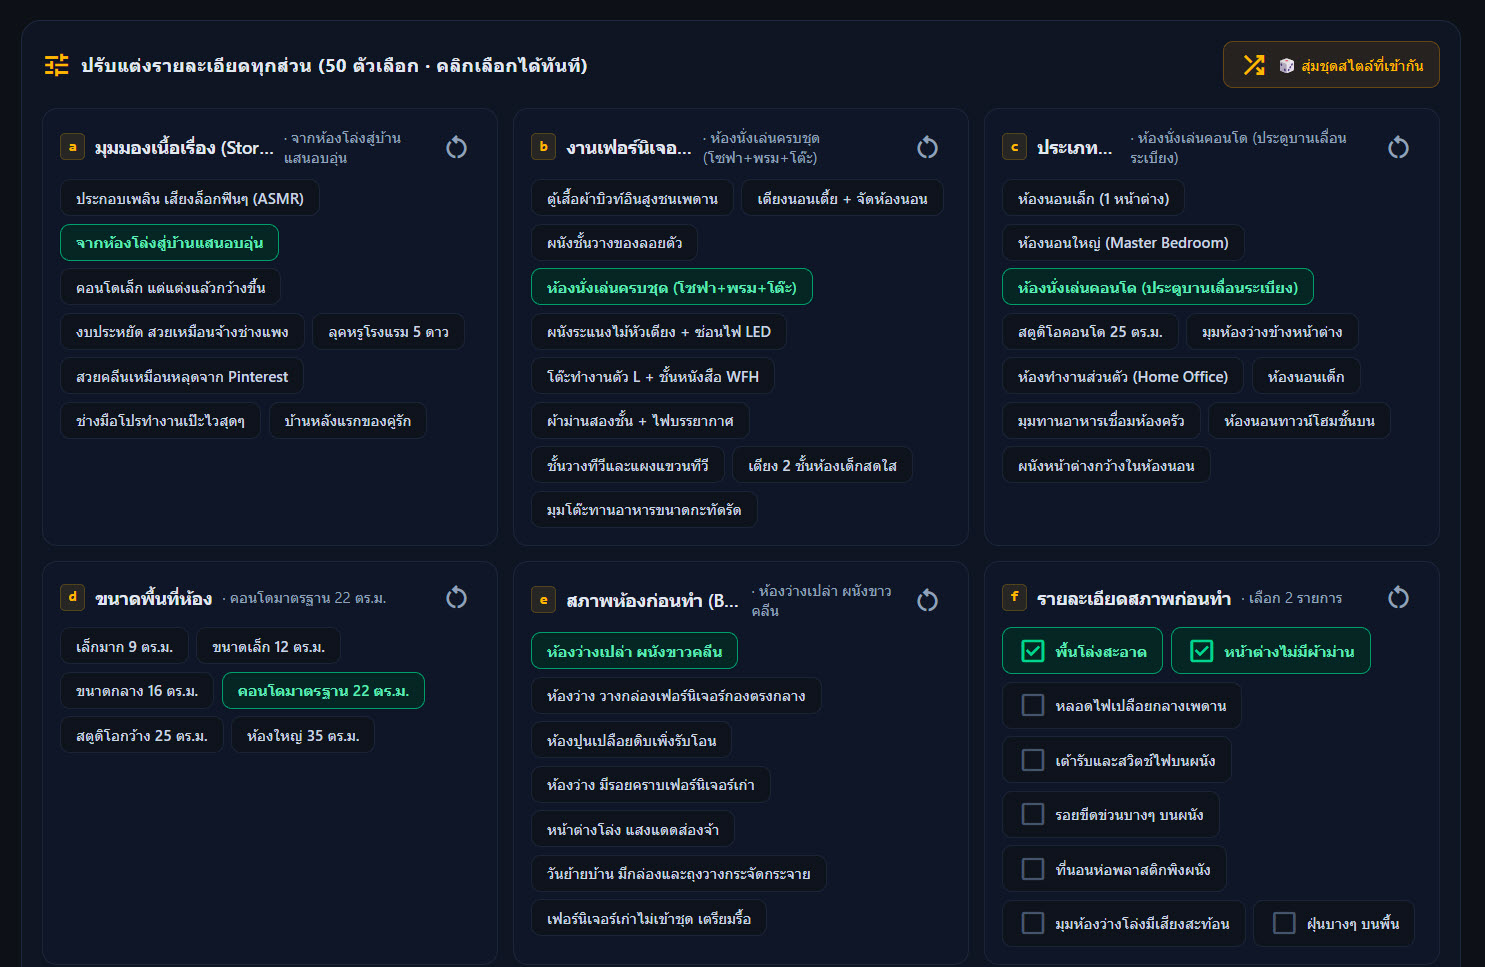Select the ASMR storytelling option chip

tap(190, 198)
